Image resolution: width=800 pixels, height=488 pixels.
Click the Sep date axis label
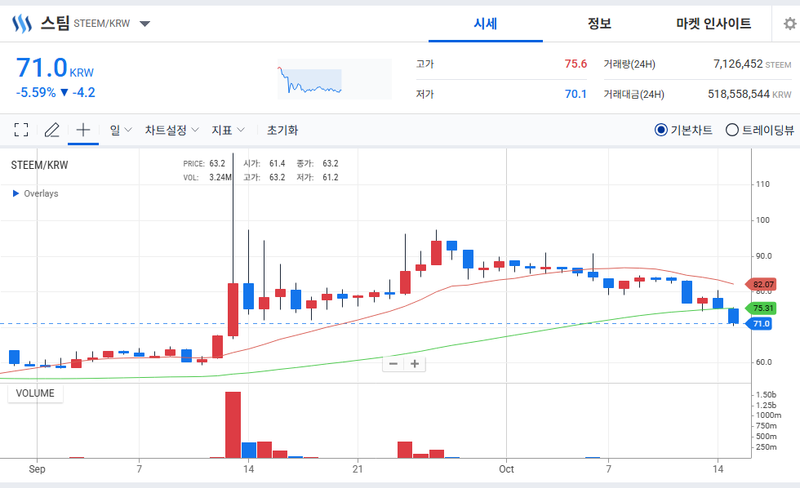37,469
